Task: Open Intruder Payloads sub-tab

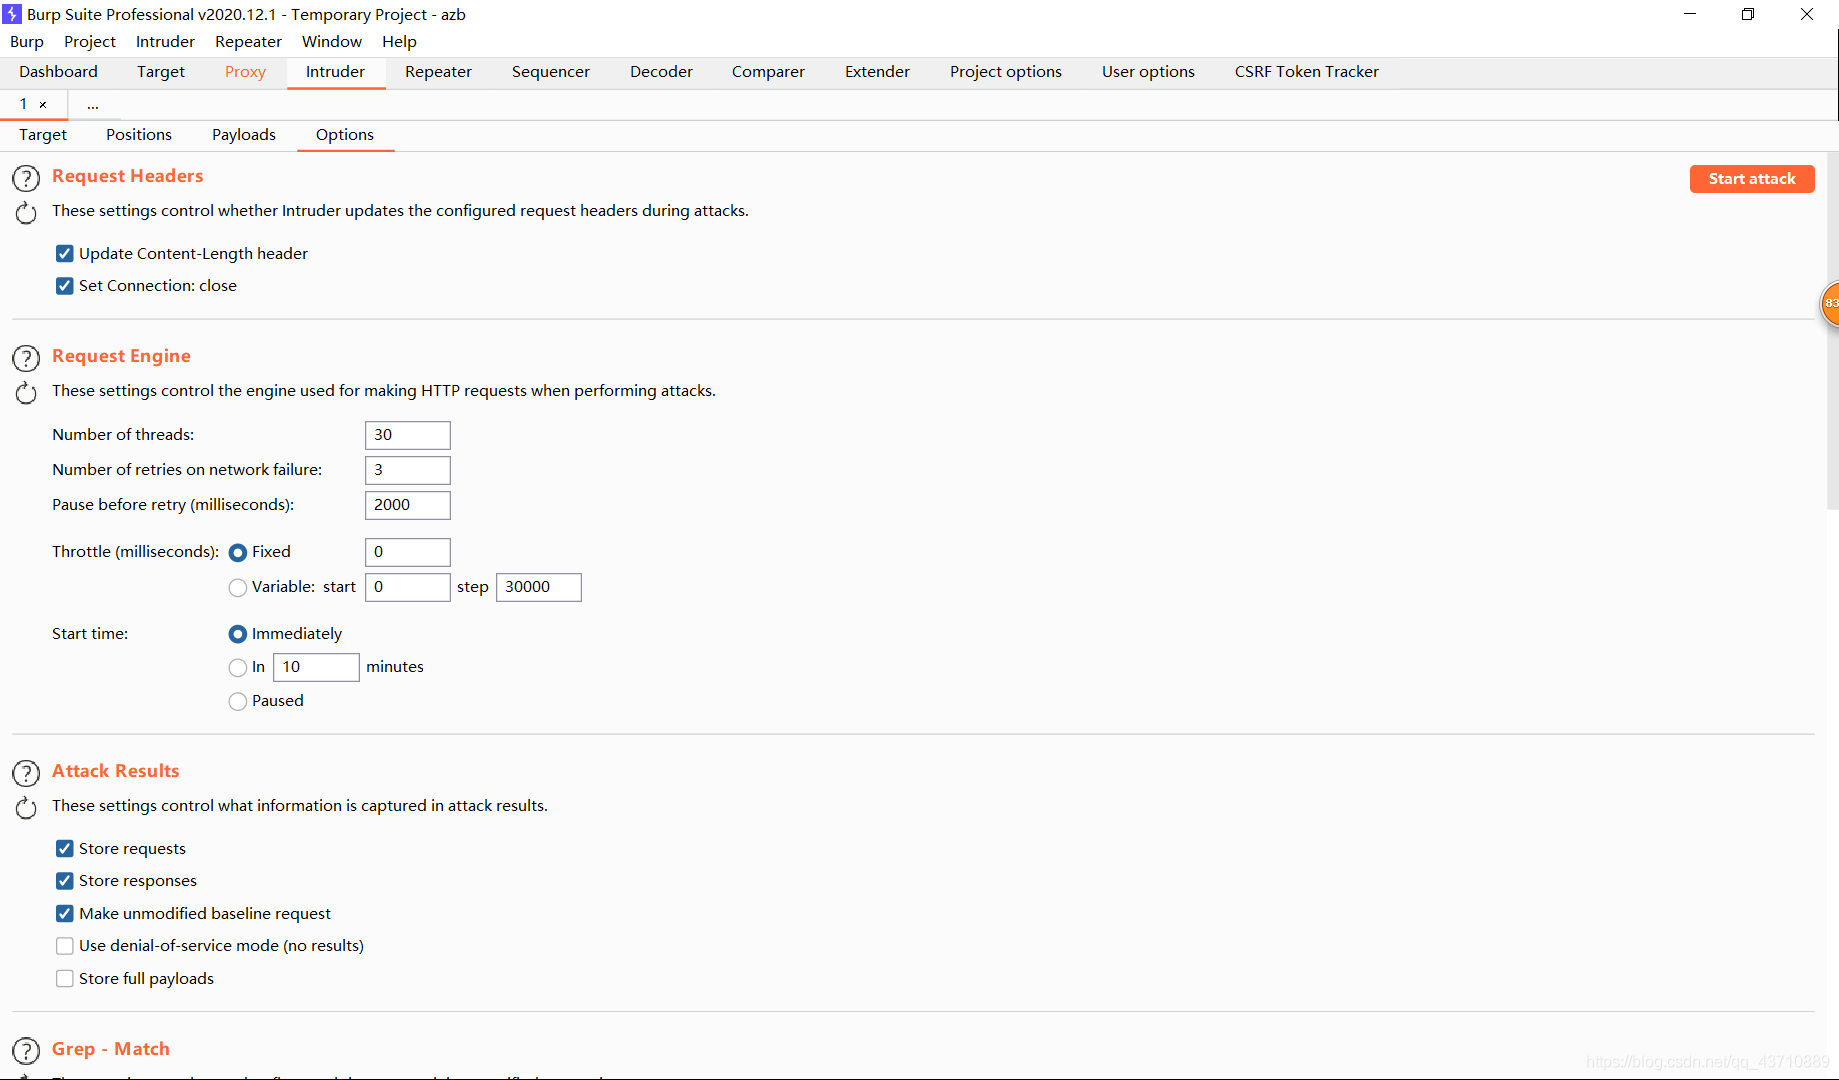Action: click(x=244, y=135)
